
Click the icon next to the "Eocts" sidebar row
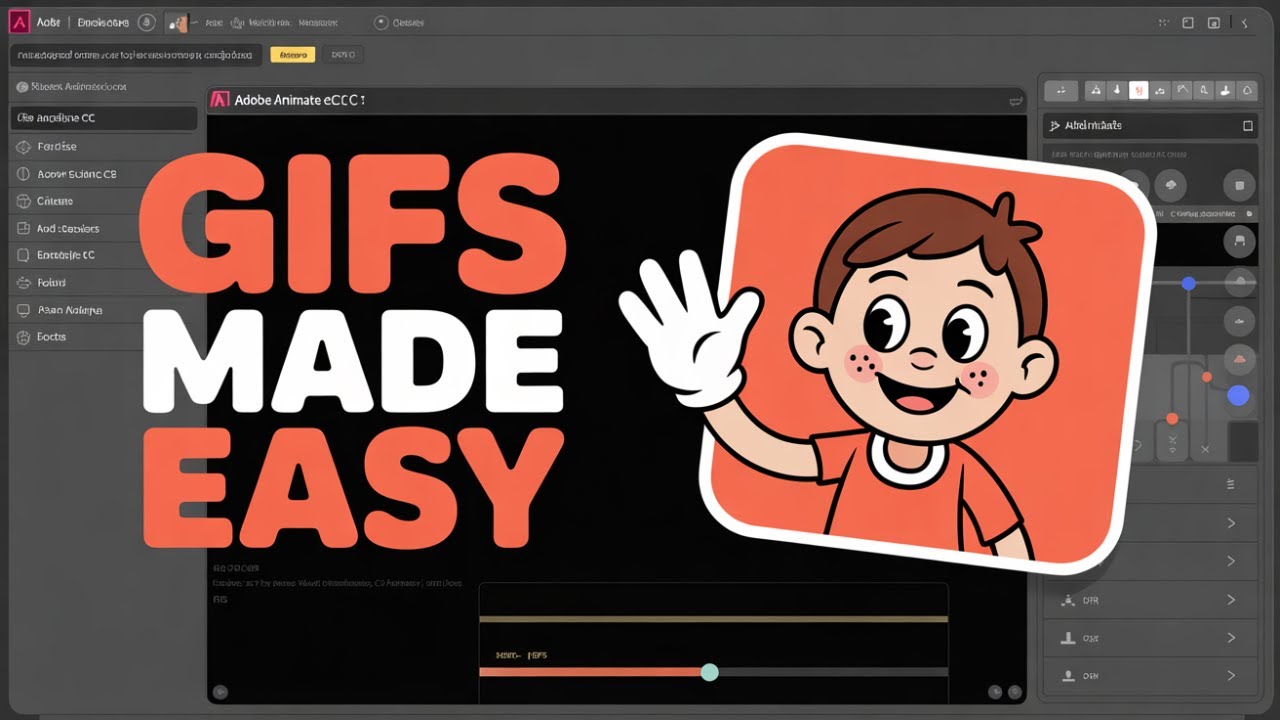tap(23, 337)
